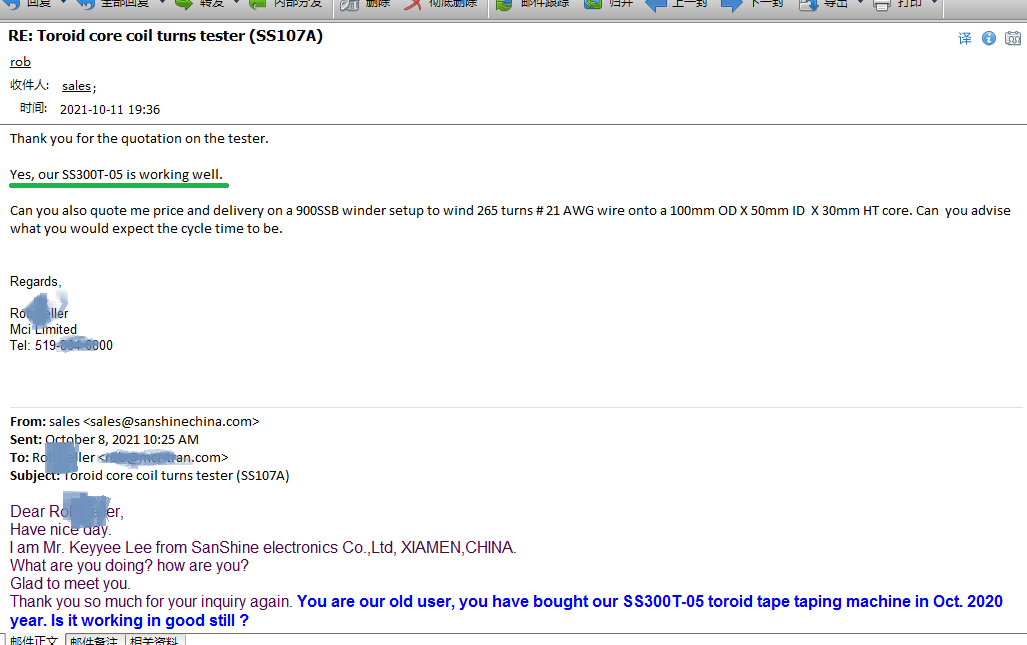Click the Reply (回复) toolbar button
The width and height of the screenshot is (1027, 645).
click(27, 4)
